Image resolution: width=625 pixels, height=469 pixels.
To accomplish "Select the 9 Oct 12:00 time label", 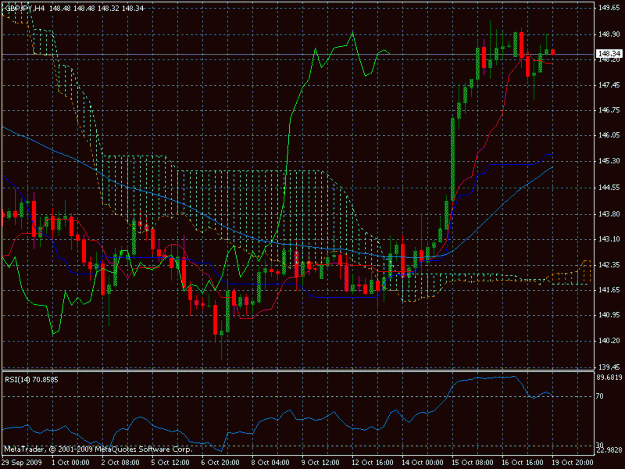I will (320, 463).
